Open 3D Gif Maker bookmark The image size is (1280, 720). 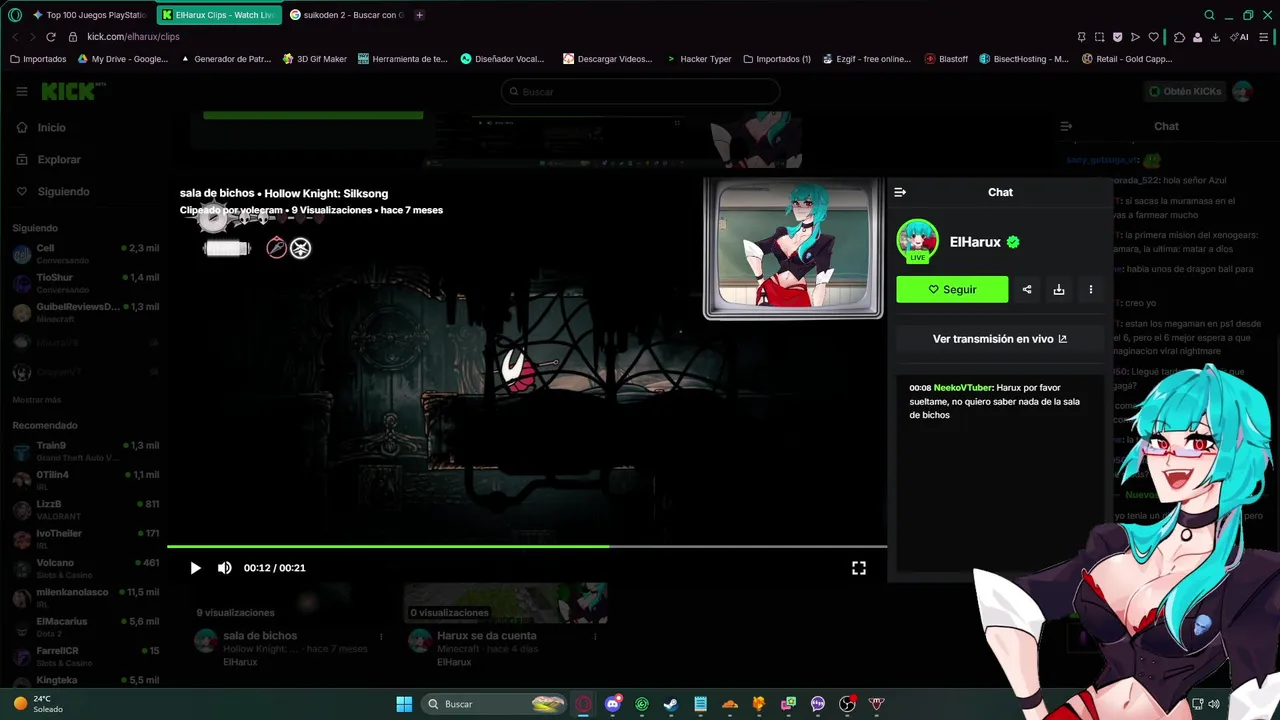[314, 59]
